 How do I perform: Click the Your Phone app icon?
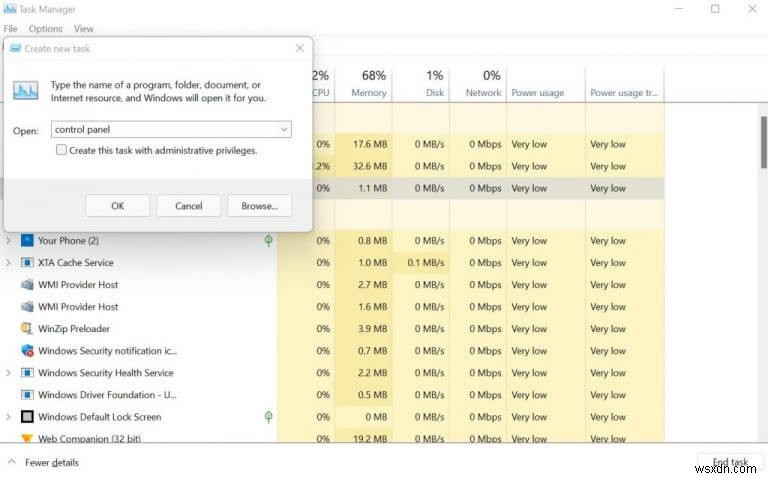27,240
